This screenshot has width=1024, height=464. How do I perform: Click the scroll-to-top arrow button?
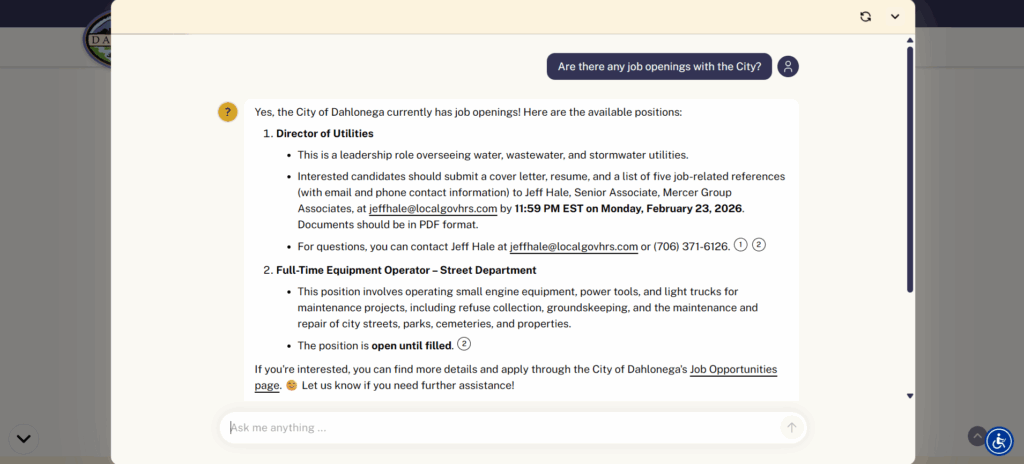point(977,436)
